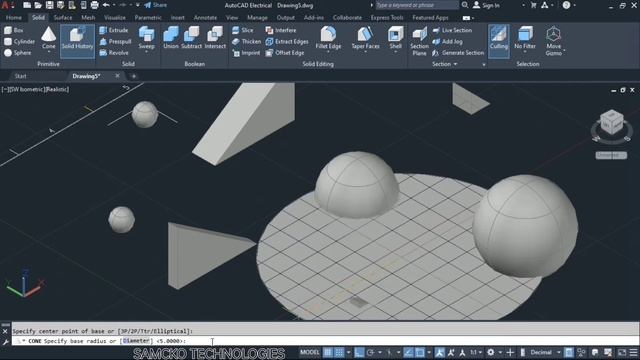Click the Section Plane tool

(419, 41)
